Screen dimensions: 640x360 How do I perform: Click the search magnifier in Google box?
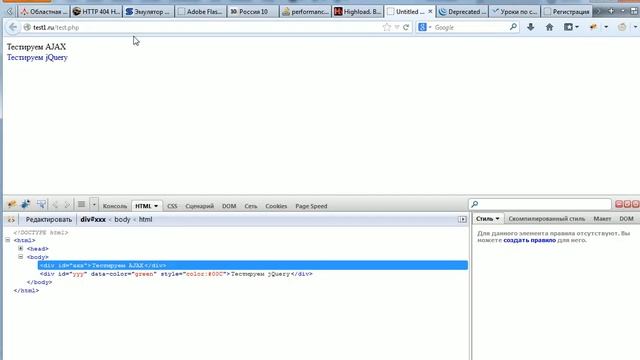[x=513, y=27]
